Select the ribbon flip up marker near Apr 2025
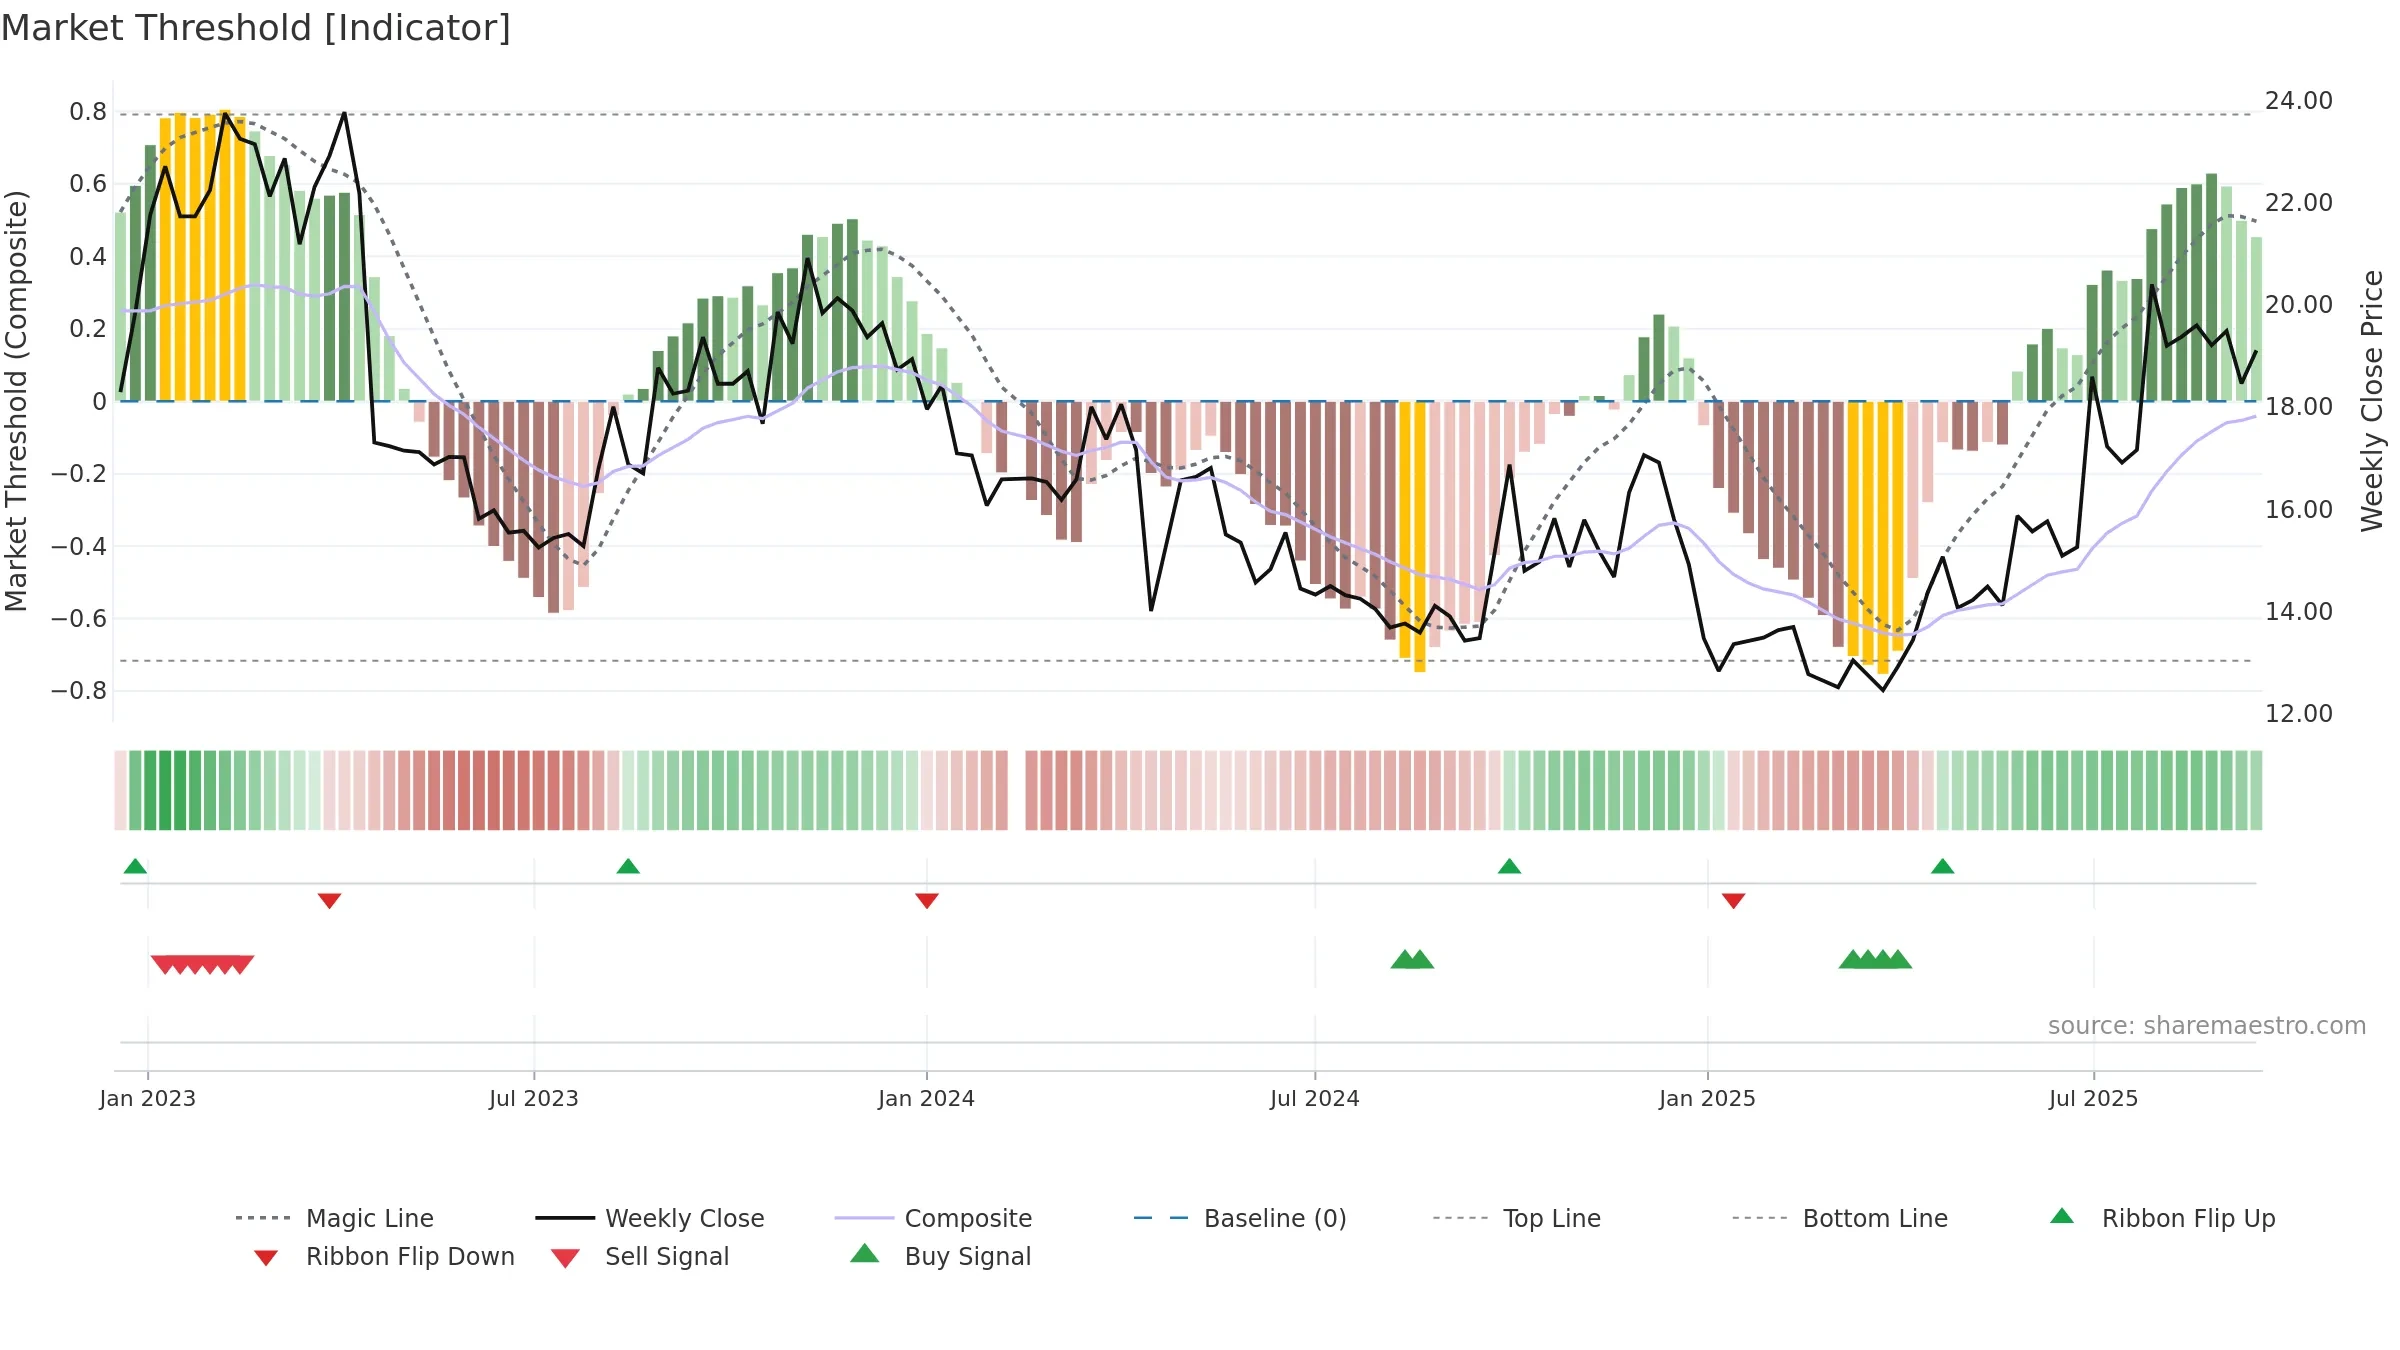 (x=1942, y=866)
